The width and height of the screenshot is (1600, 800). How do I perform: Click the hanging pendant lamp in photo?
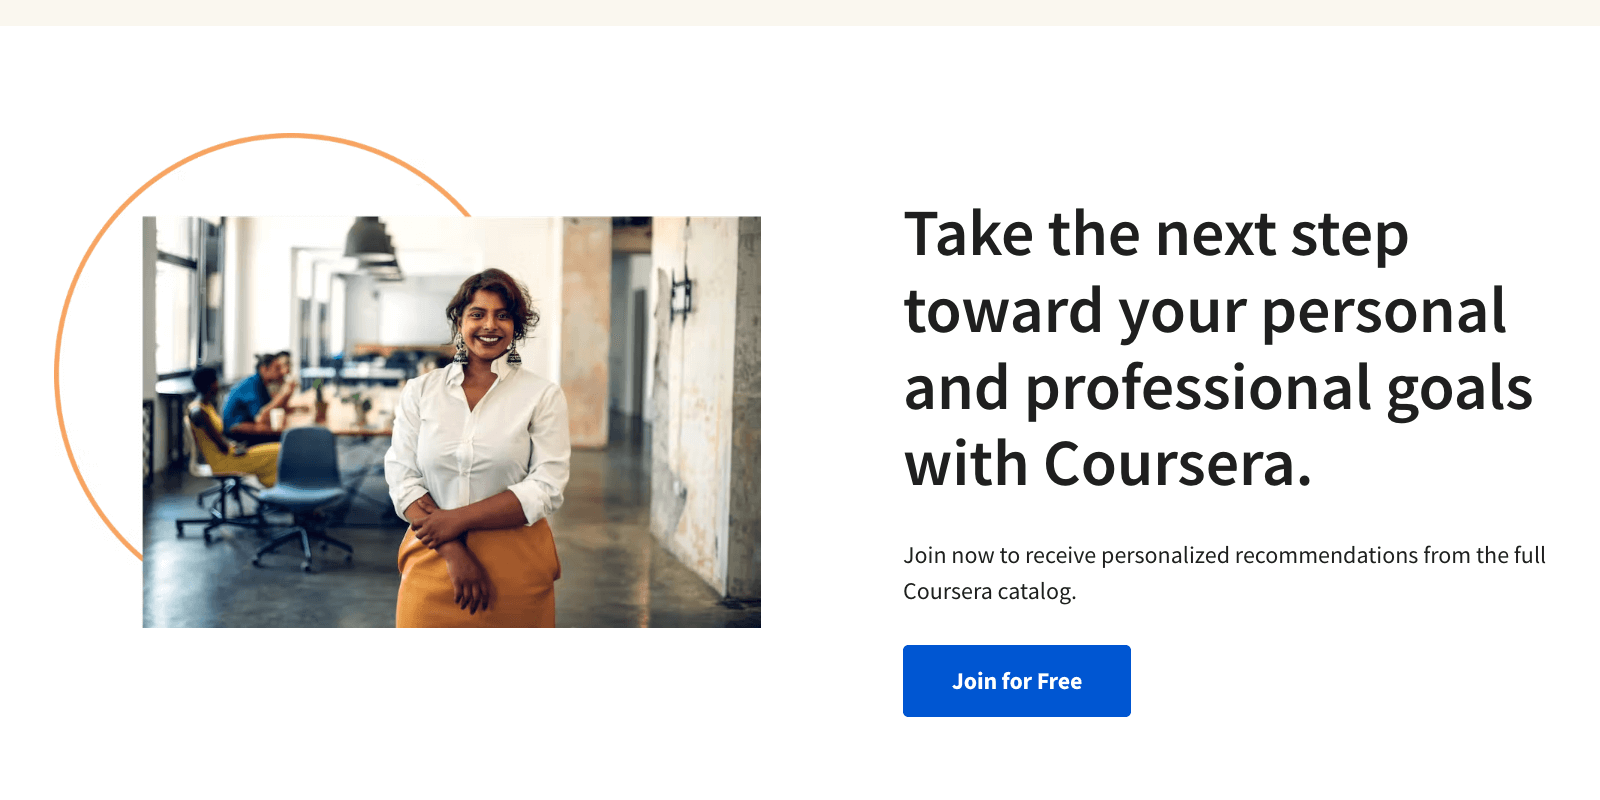pos(370,240)
